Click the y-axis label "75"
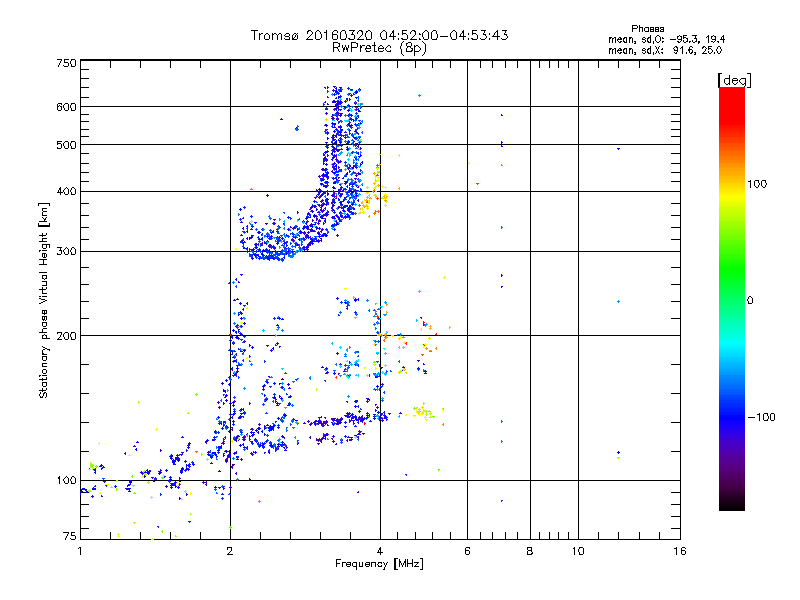This screenshot has height=600, width=800. (70, 536)
